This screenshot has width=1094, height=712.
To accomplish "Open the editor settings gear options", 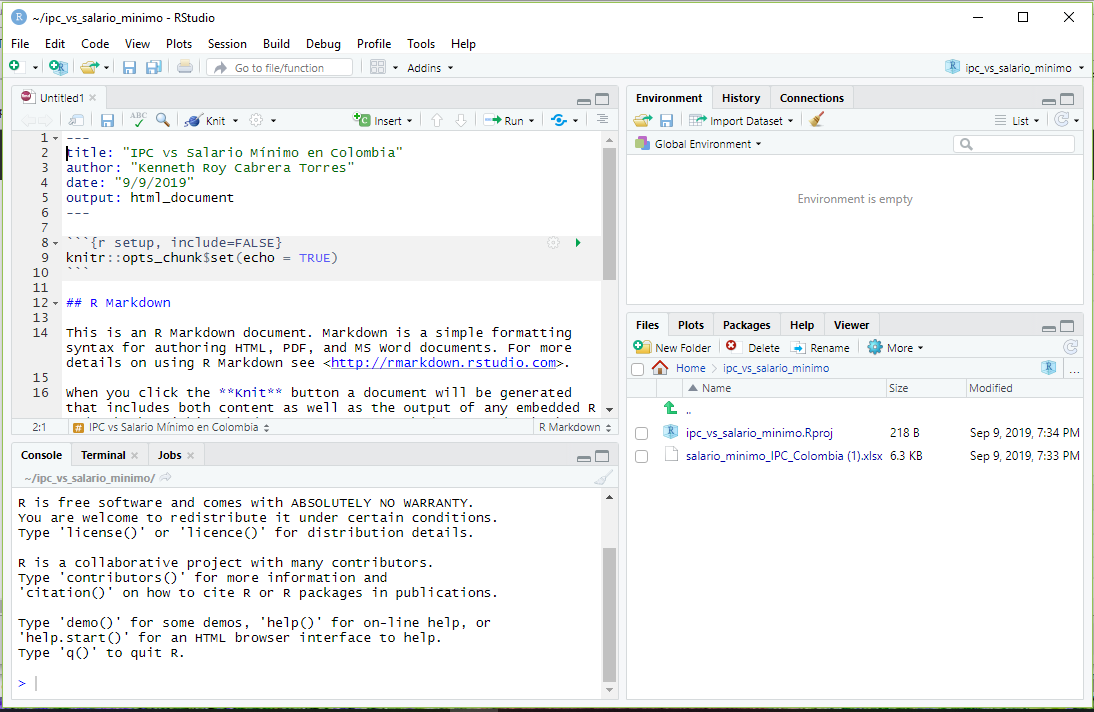I will pyautogui.click(x=256, y=120).
